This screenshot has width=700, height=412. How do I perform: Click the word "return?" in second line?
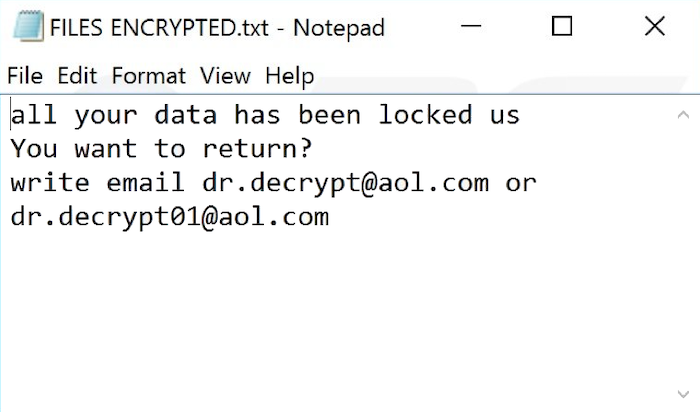257,148
